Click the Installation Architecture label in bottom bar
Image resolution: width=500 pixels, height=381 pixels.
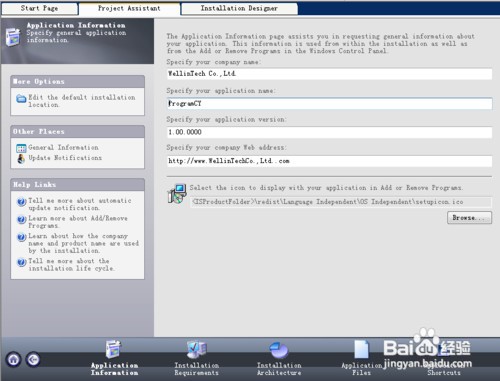[279, 369]
